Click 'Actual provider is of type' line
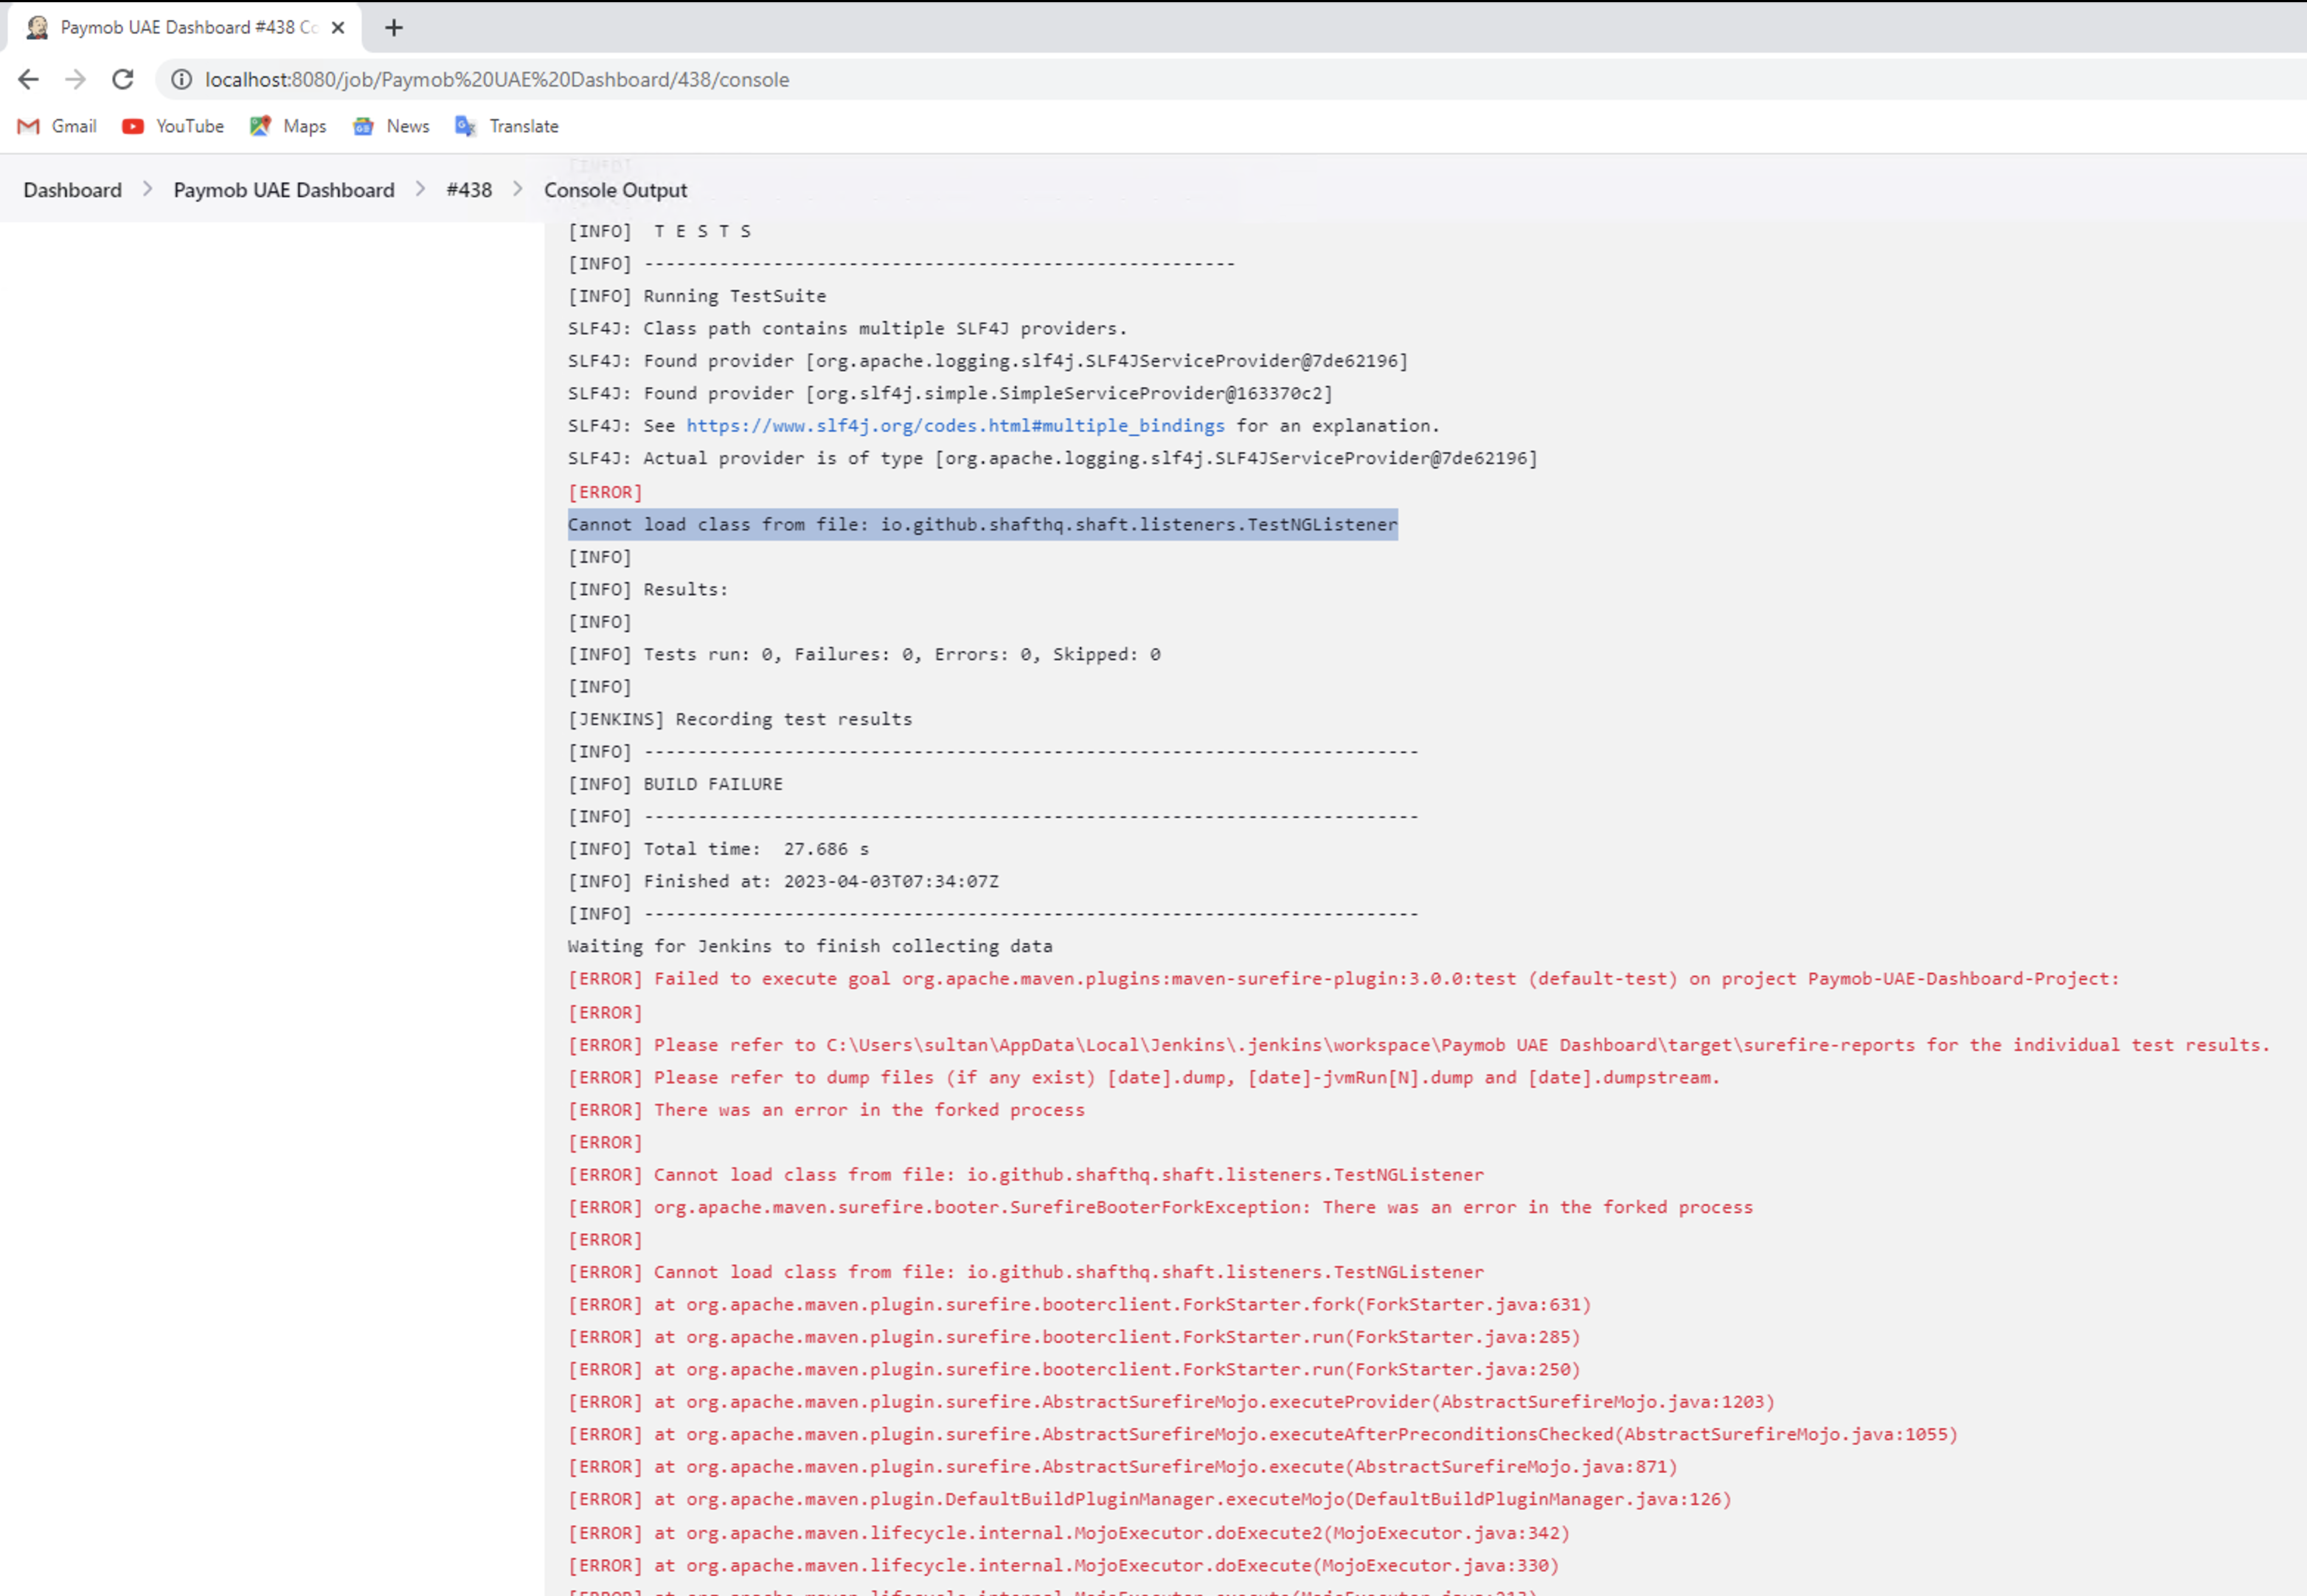The width and height of the screenshot is (2307, 1596). pos(1053,458)
